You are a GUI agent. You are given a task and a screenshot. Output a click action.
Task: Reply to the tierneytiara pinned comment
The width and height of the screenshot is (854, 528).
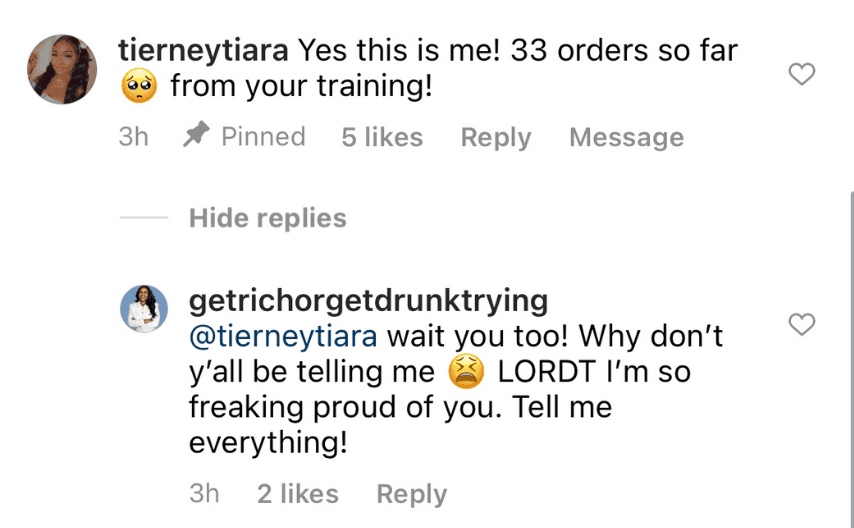495,137
